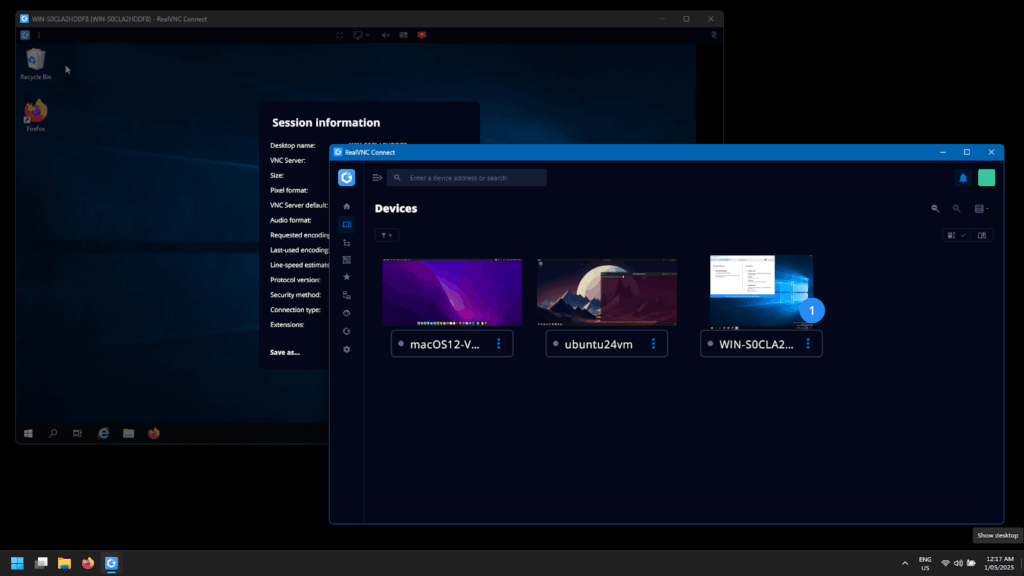The height and width of the screenshot is (576, 1024).
Task: Open macOS12-V device options menu
Action: click(x=499, y=344)
